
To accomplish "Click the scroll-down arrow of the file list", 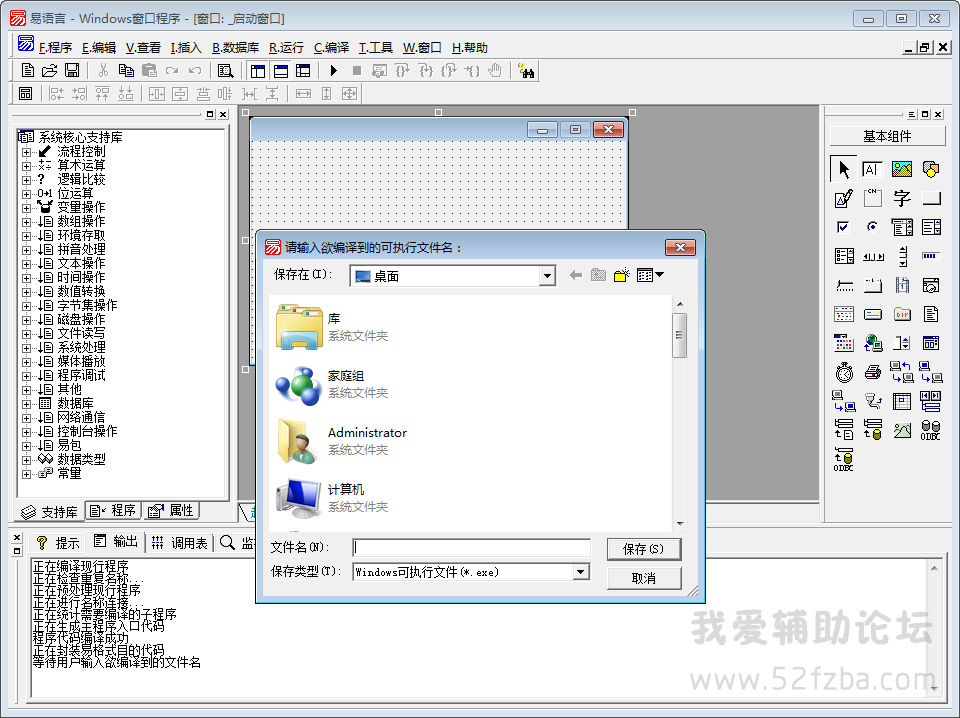I will click(x=680, y=524).
